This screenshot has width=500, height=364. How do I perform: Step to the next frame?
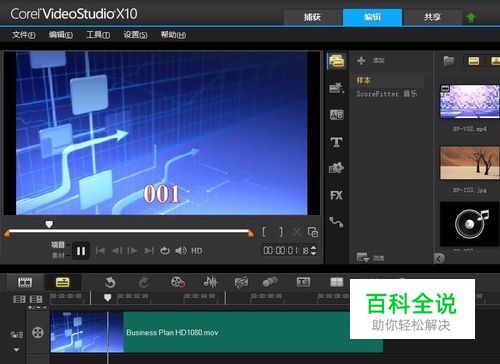(x=133, y=251)
